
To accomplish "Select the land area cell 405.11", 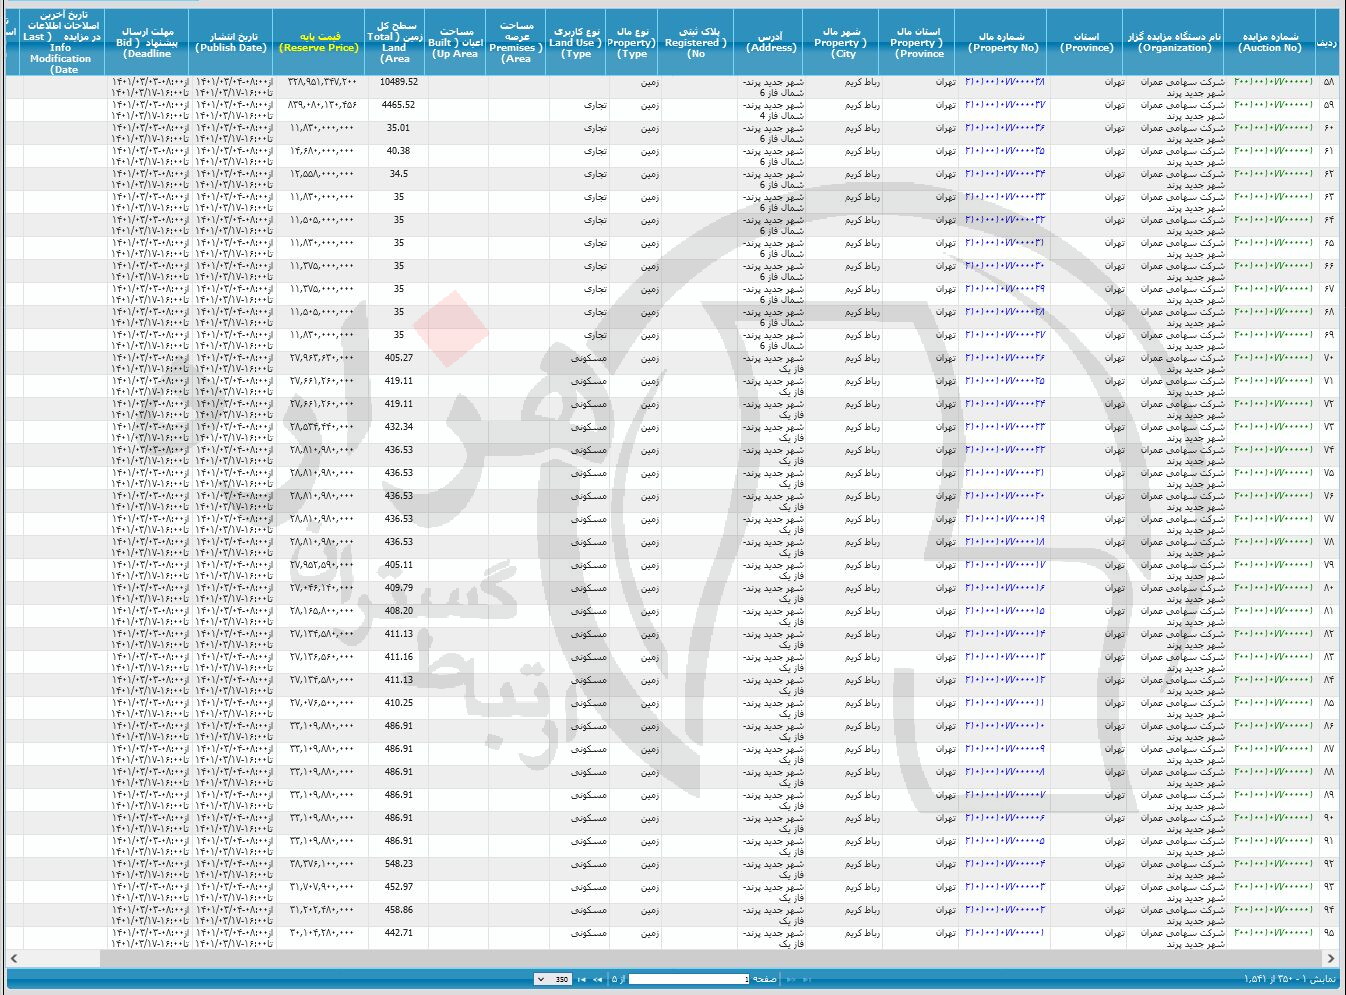I will (x=398, y=565).
